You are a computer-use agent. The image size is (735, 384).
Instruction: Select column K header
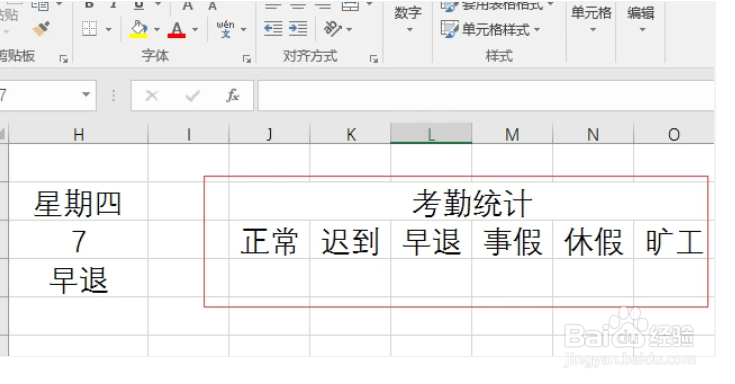click(350, 135)
